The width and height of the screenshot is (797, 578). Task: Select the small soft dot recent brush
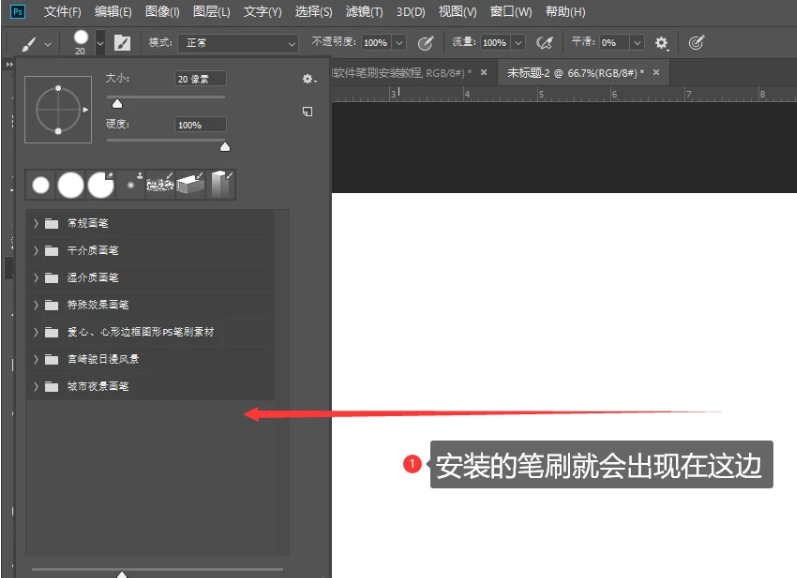pyautogui.click(x=131, y=185)
